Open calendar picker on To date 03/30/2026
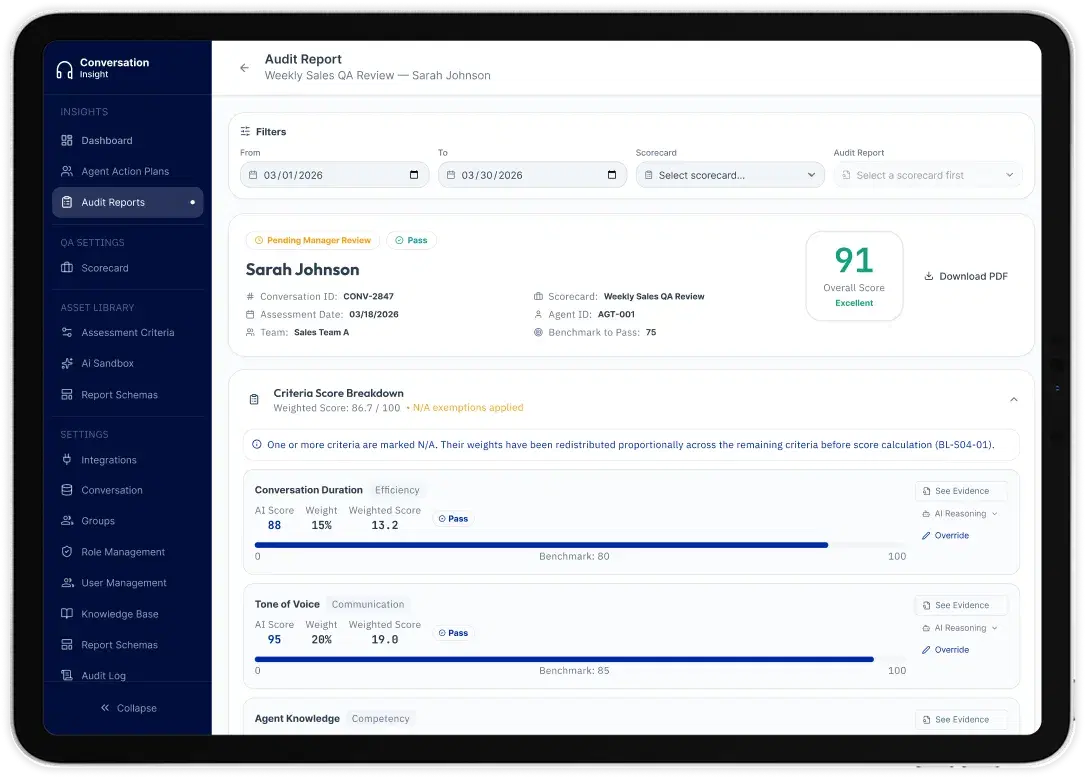 pos(612,175)
